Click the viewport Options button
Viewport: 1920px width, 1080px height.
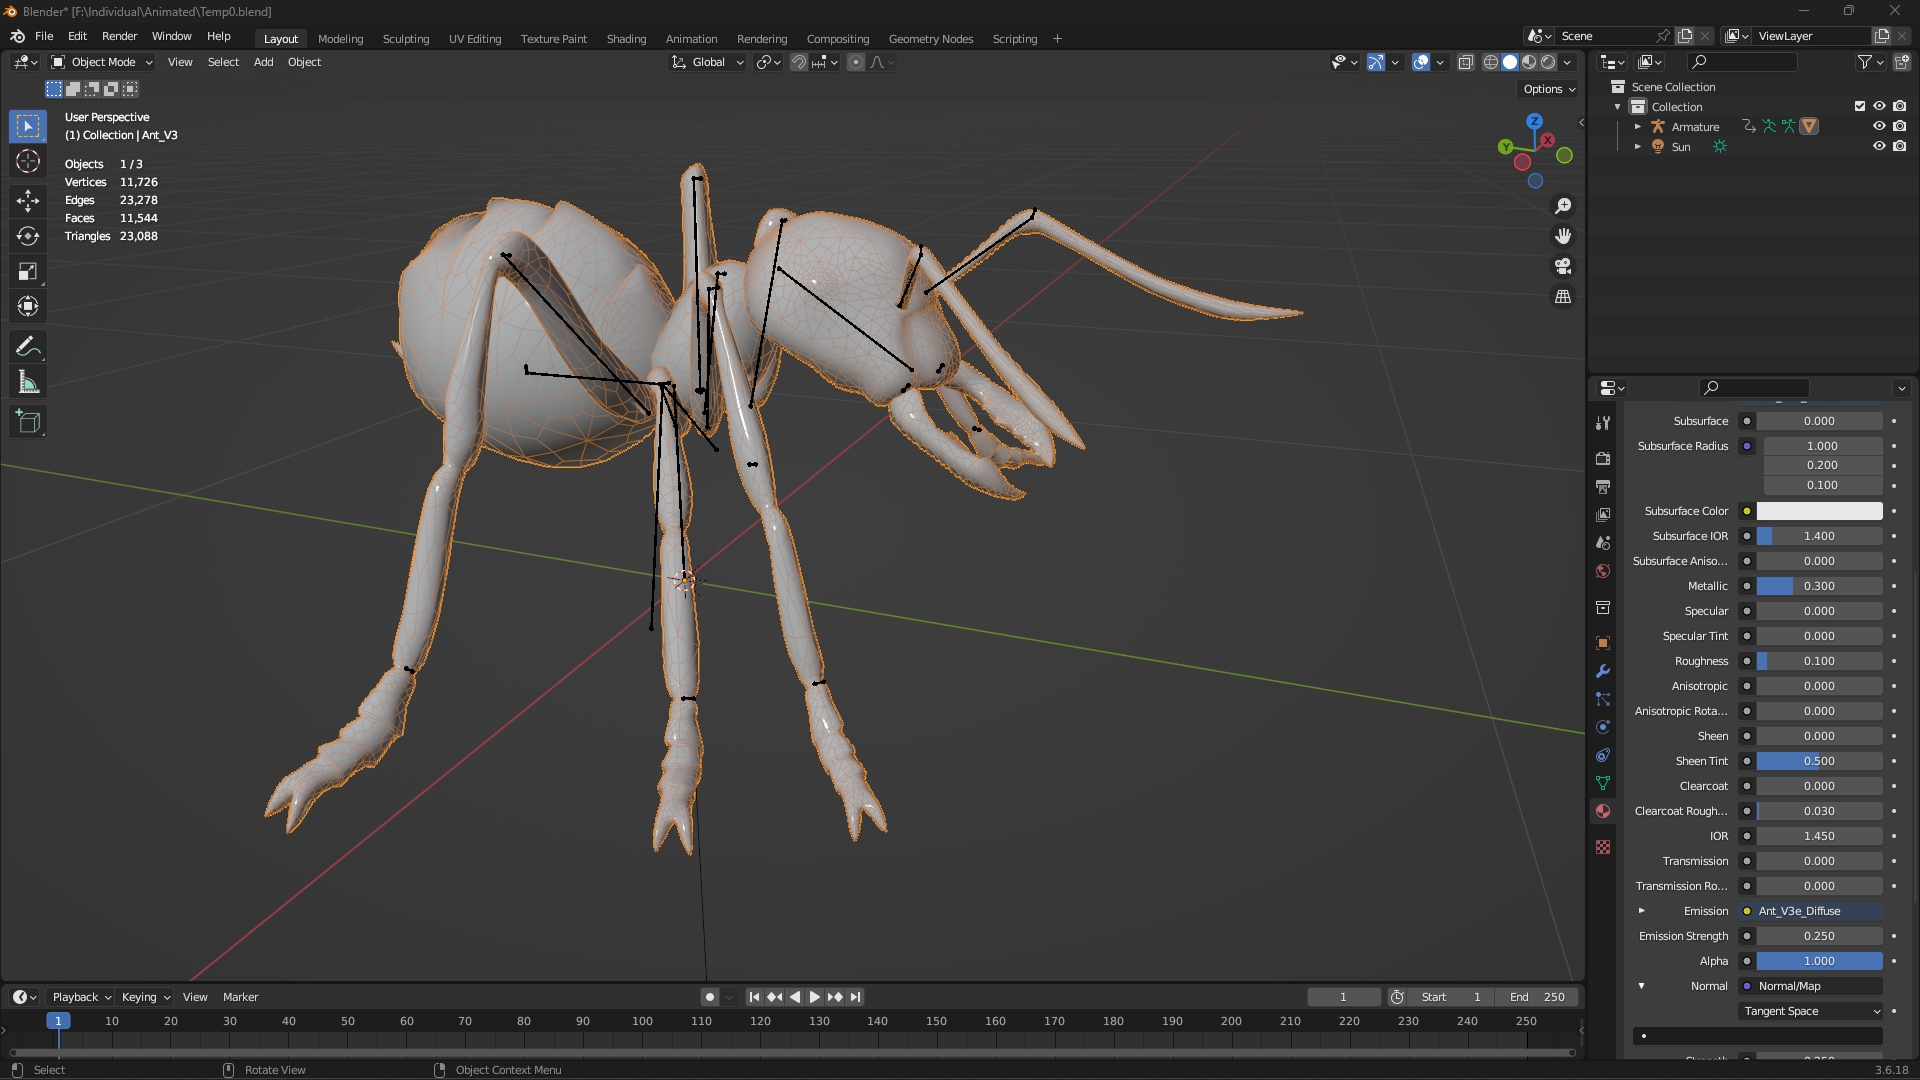click(x=1548, y=89)
